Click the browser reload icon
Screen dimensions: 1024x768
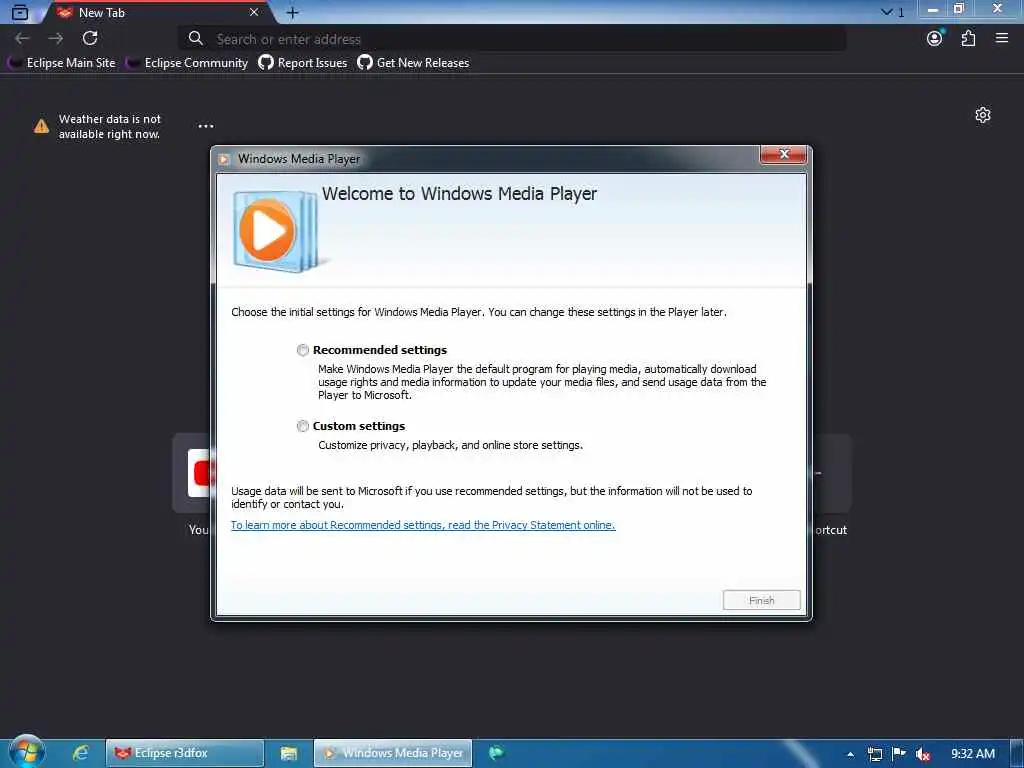click(x=90, y=39)
